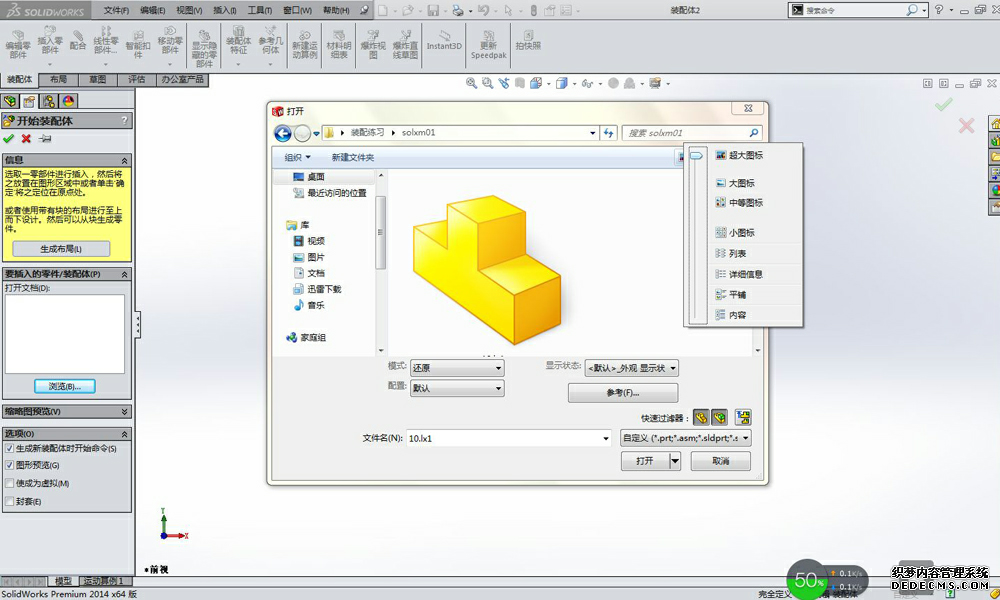The image size is (1000, 600).
Task: Click the 编辑零部件 (Edit Component) tool
Action: [18, 45]
